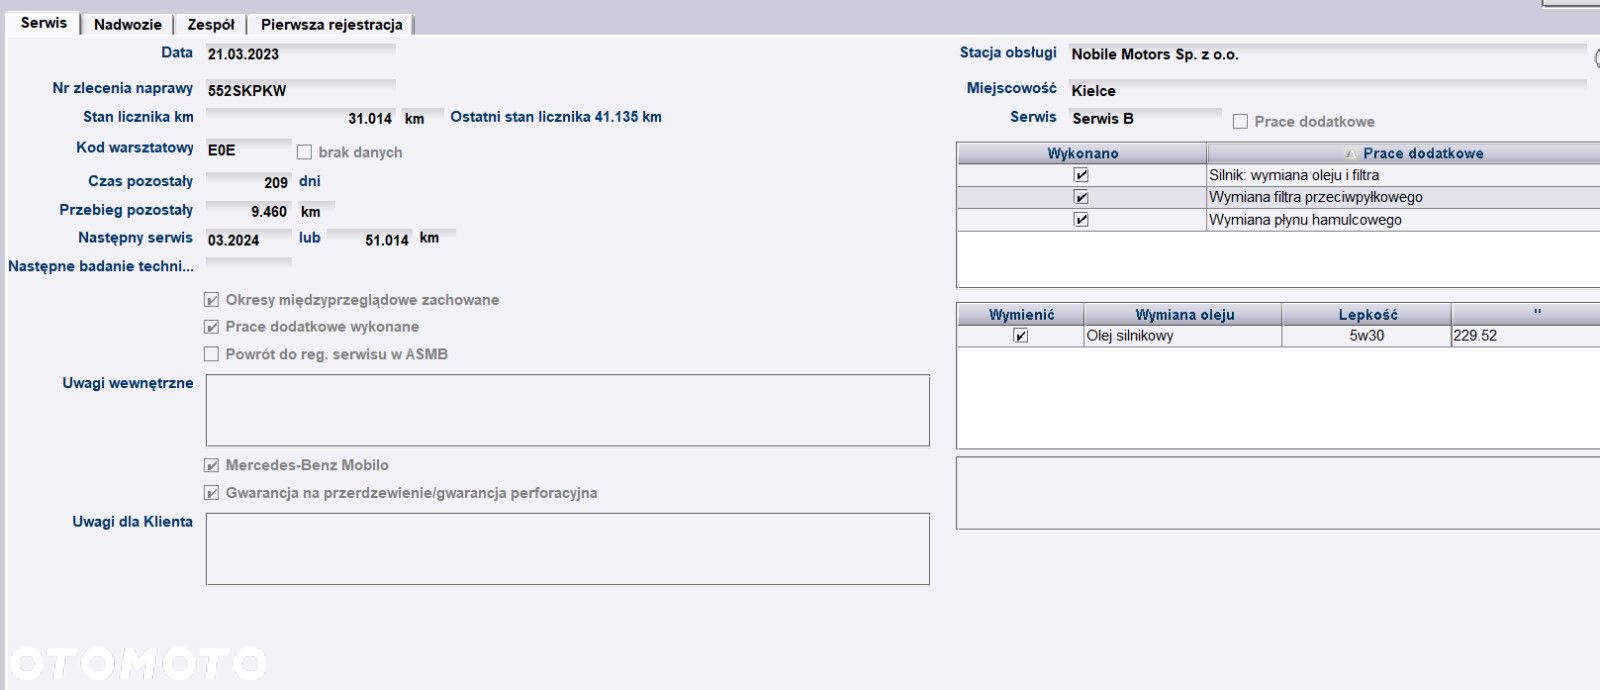
Task: Click the 'Wymienić' column header
Action: [1020, 314]
